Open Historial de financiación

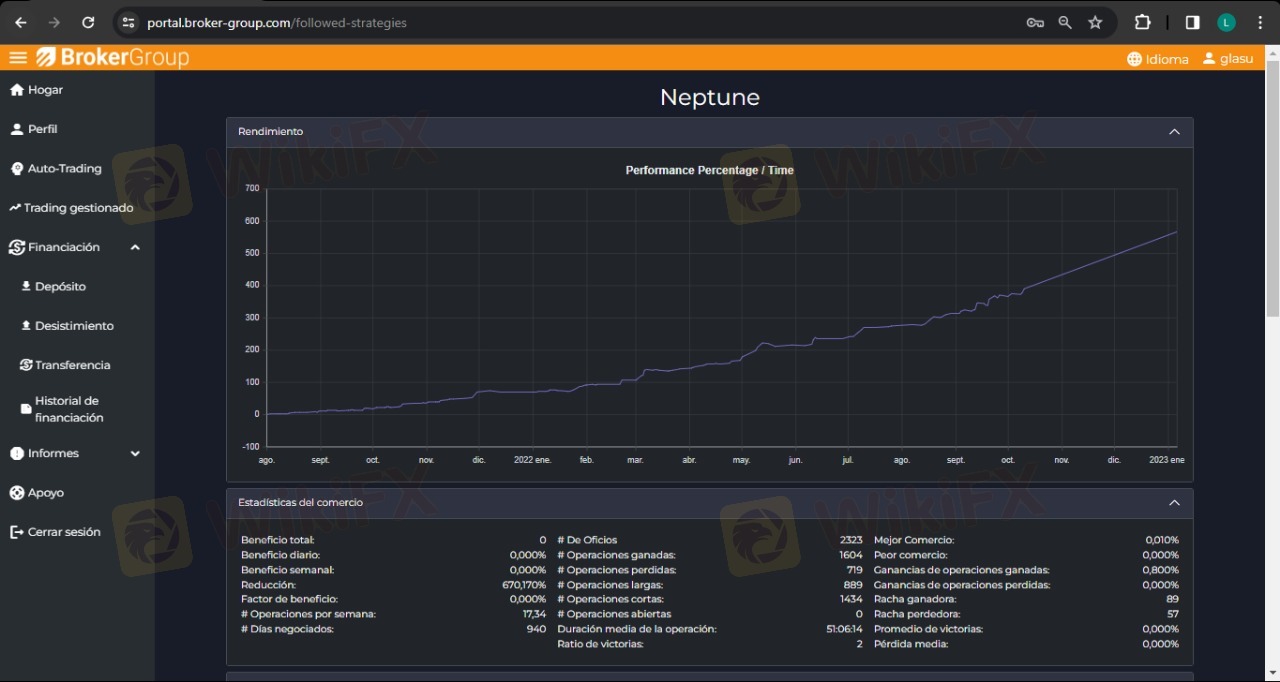68,409
